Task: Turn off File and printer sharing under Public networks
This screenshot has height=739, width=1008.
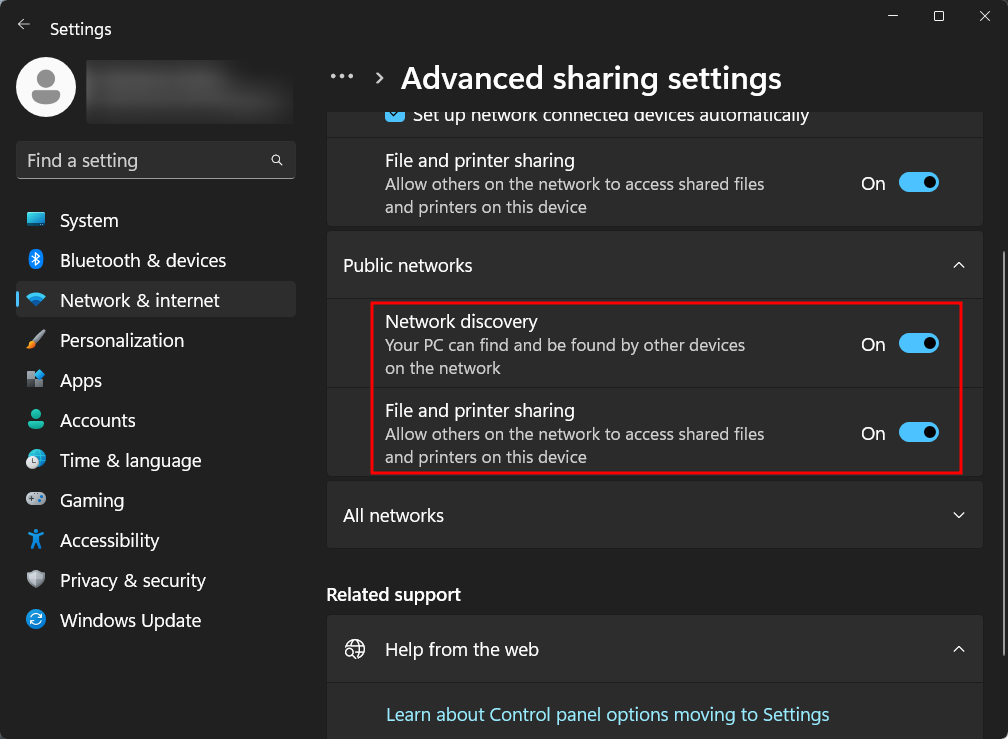Action: click(919, 432)
